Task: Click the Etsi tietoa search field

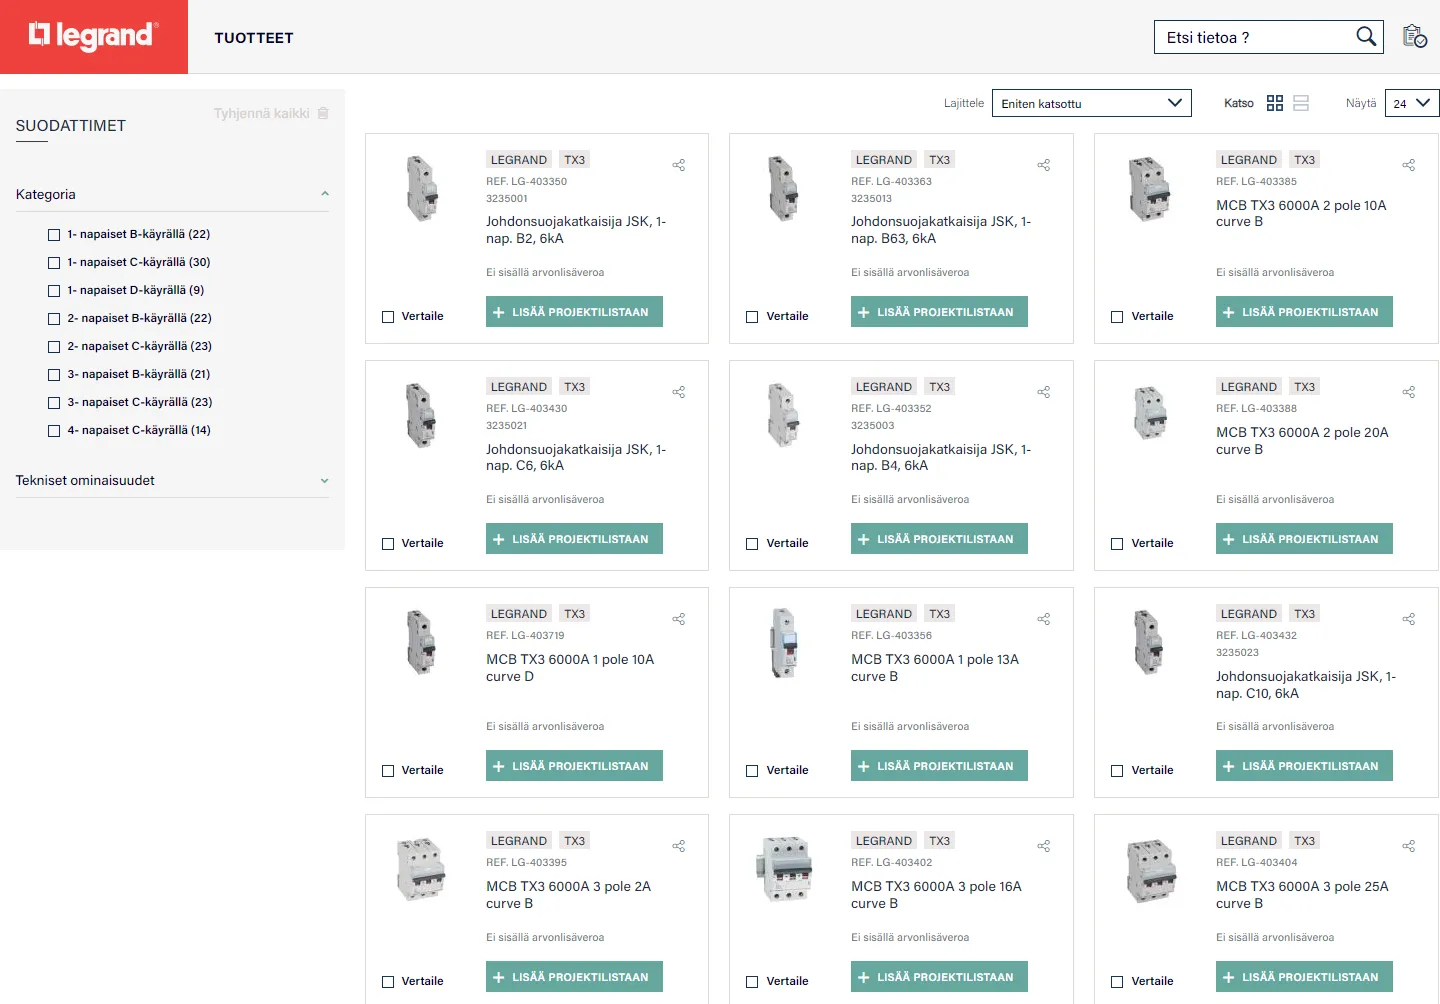Action: [x=1254, y=37]
